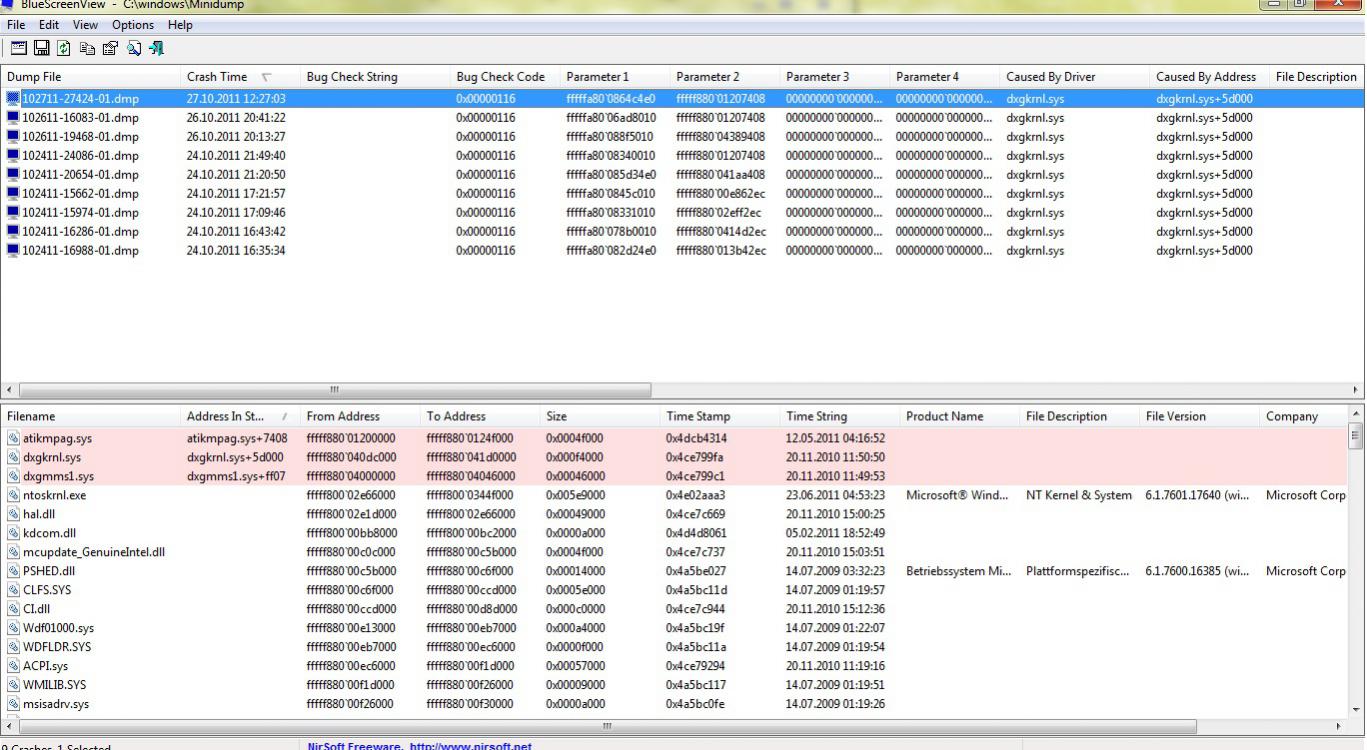Open the Edit menu
This screenshot has height=750, width=1367.
pos(49,25)
